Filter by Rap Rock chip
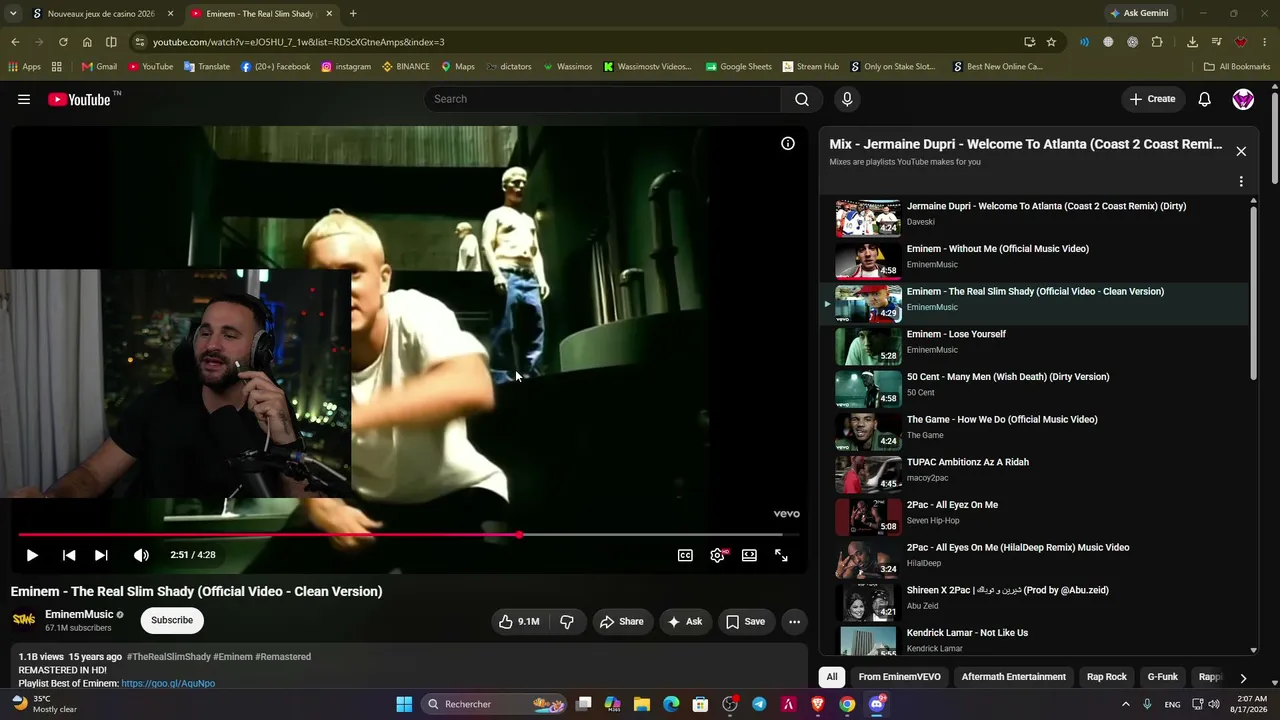Image resolution: width=1280 pixels, height=720 pixels. click(1107, 677)
